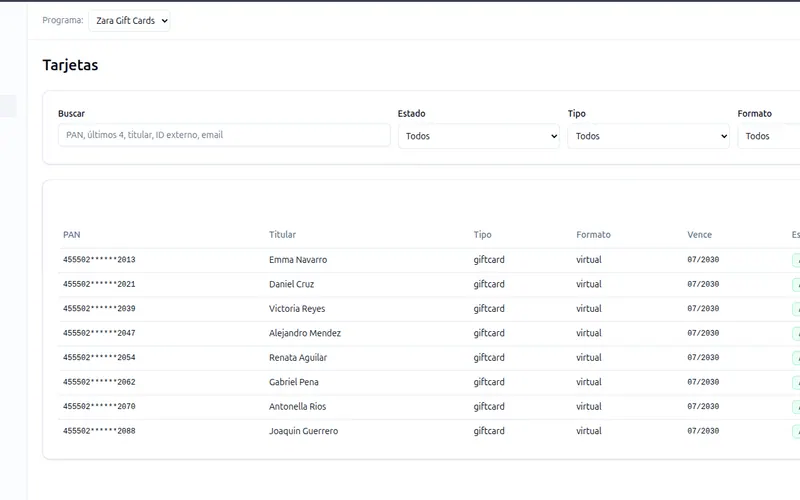This screenshot has width=800, height=500.
Task: Click cardholder Gabriel Pena
Action: pos(293,382)
